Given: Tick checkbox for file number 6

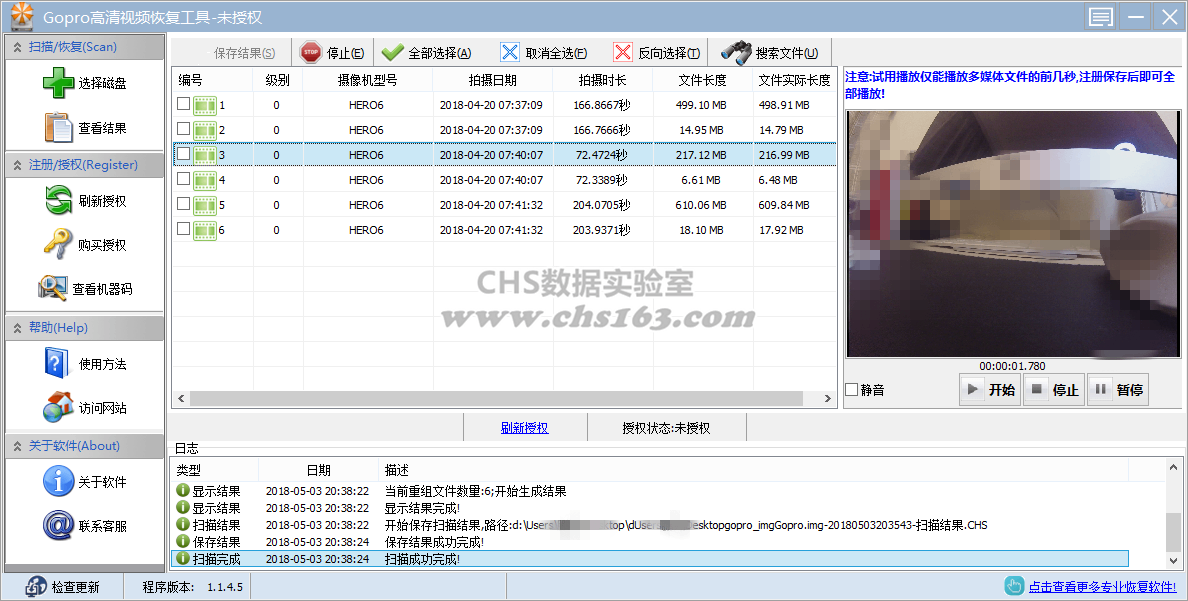Looking at the screenshot, I should pos(183,229).
